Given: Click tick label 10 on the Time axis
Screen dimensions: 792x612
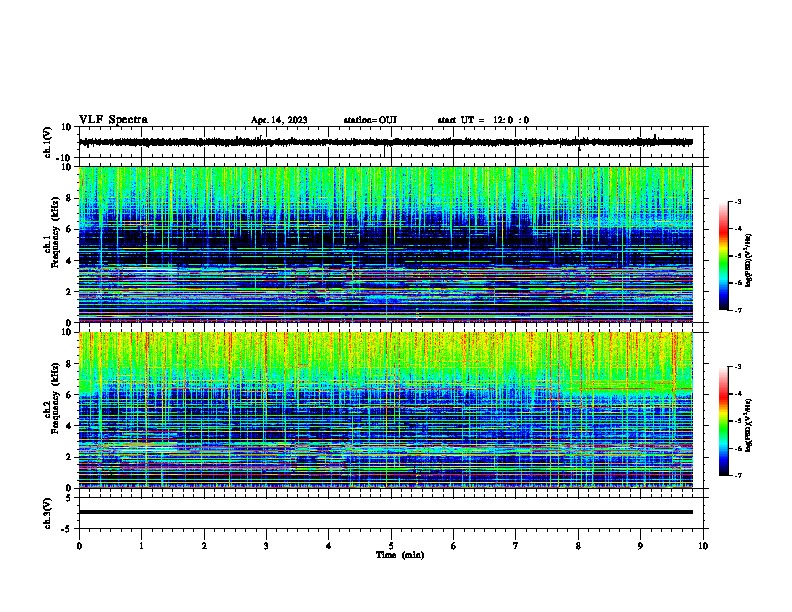Looking at the screenshot, I should [703, 546].
